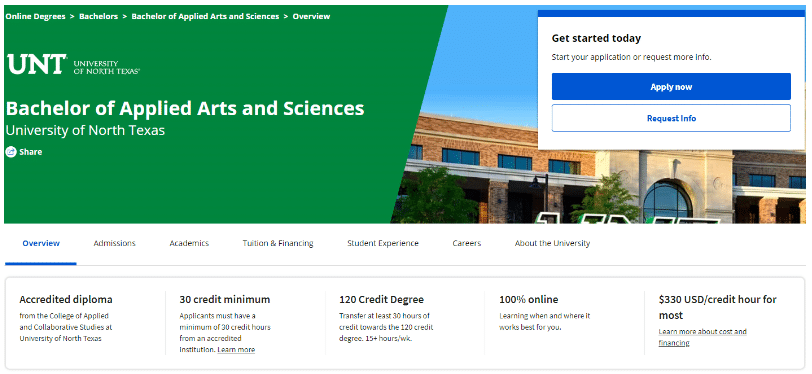Open the Academics tab
The width and height of the screenshot is (812, 374).
point(189,243)
